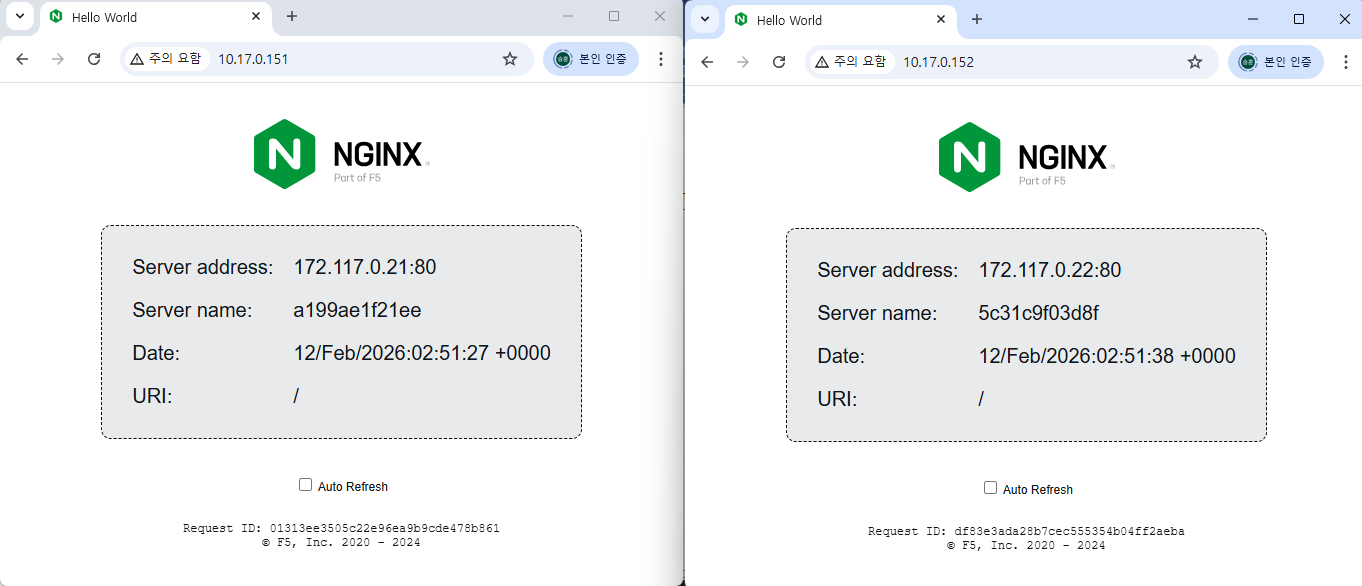Go forward in the 10.17.0.152 window
This screenshot has height=586, width=1362.
pos(743,62)
